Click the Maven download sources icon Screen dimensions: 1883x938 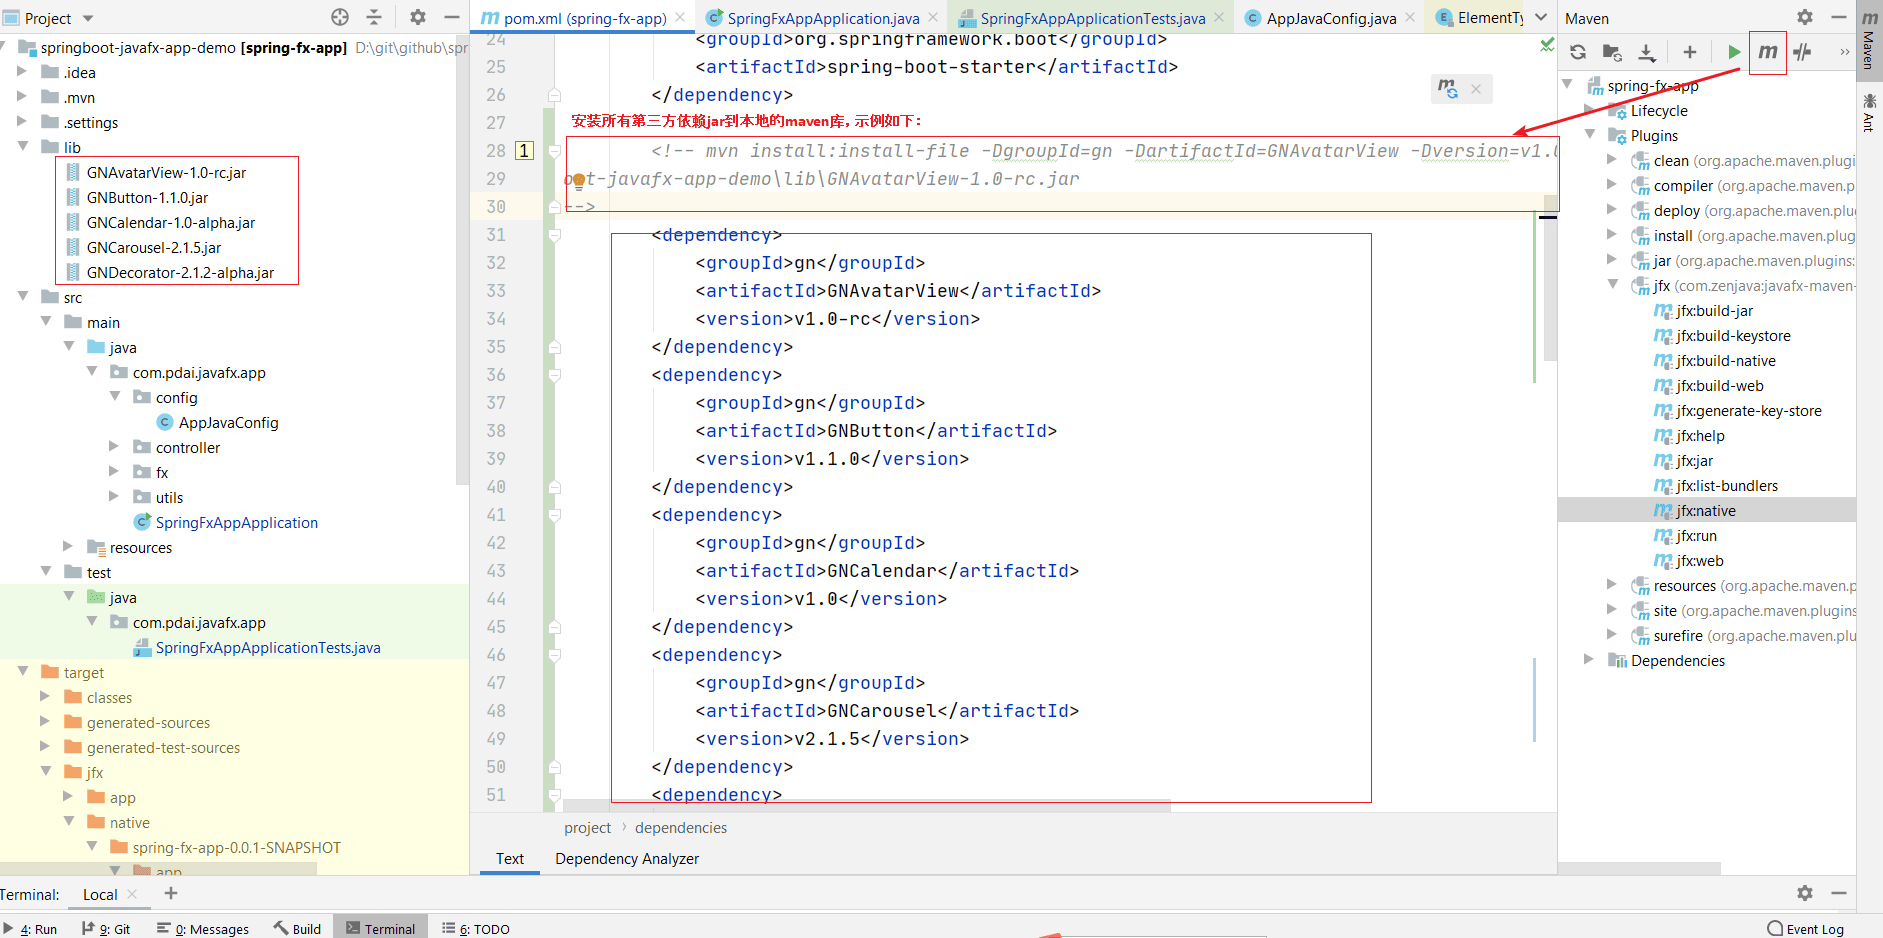[1646, 52]
